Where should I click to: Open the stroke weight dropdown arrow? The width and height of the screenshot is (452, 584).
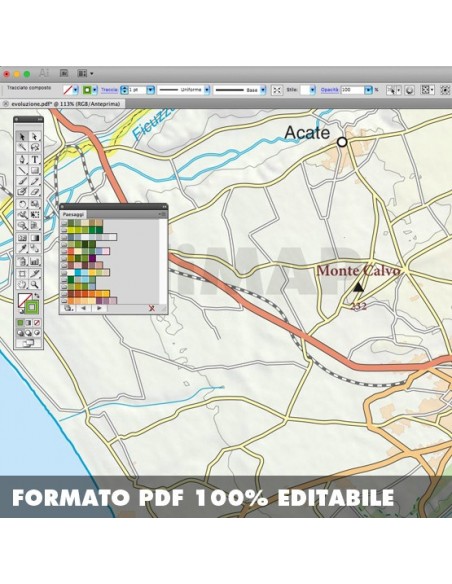point(150,90)
